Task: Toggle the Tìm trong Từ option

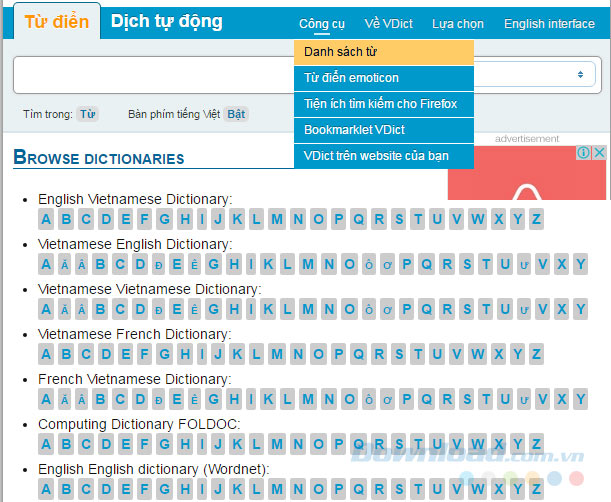Action: tap(88, 114)
